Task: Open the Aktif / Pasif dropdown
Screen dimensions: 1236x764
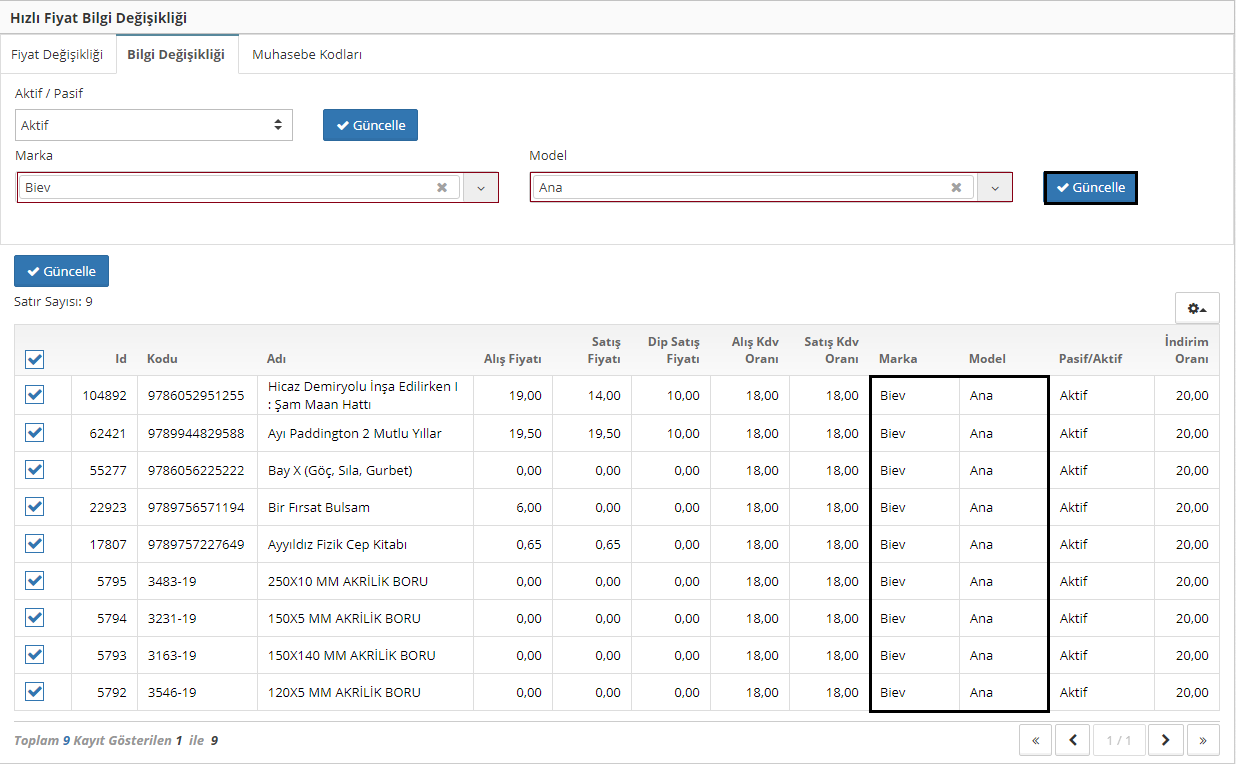Action: pyautogui.click(x=153, y=125)
